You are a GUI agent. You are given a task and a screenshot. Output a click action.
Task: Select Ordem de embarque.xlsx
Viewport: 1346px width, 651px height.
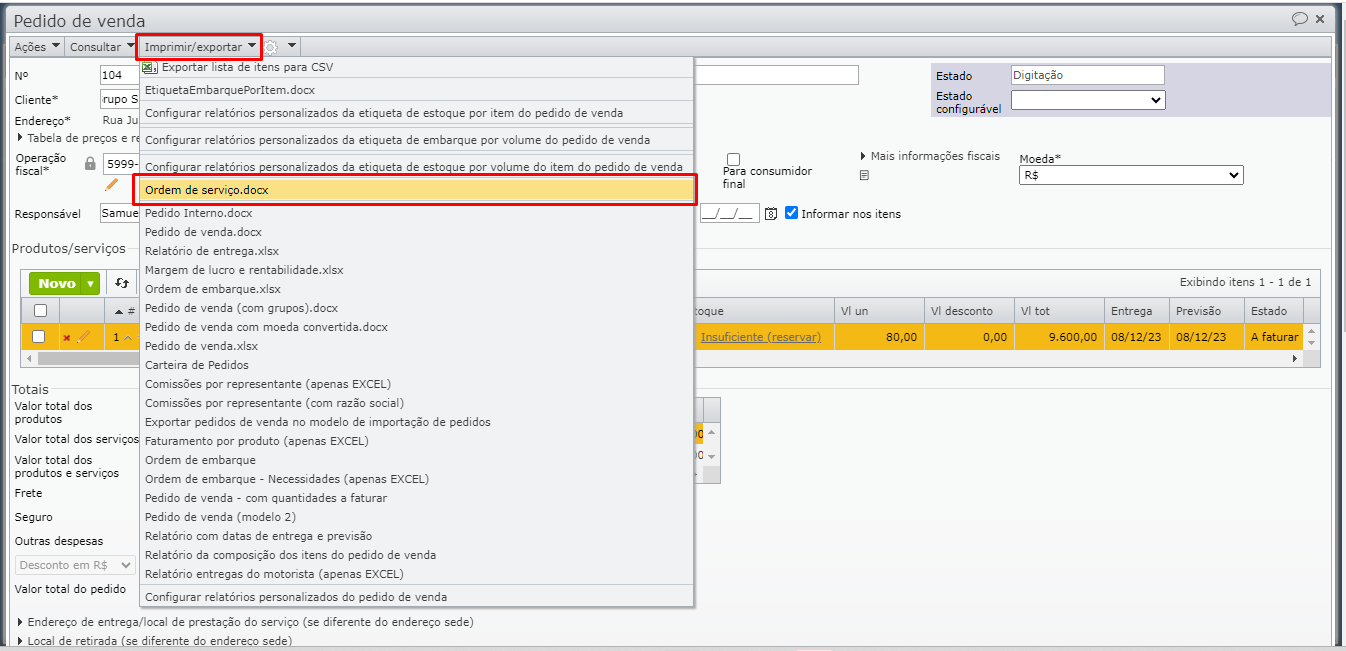[416, 289]
